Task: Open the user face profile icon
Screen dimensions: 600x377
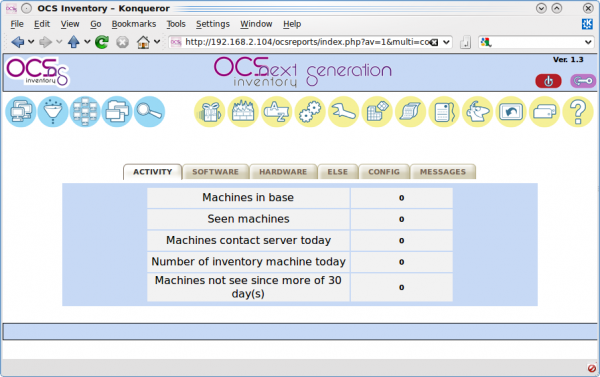Action: coord(477,112)
